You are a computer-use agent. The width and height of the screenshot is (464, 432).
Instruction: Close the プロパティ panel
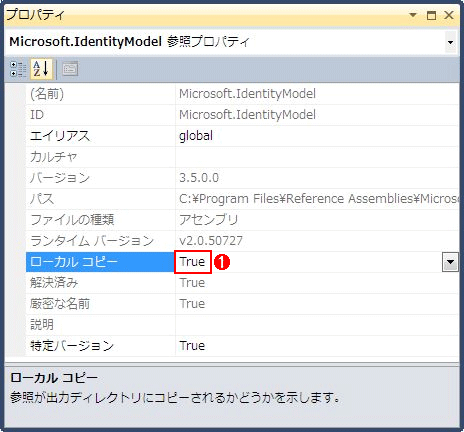pos(449,15)
